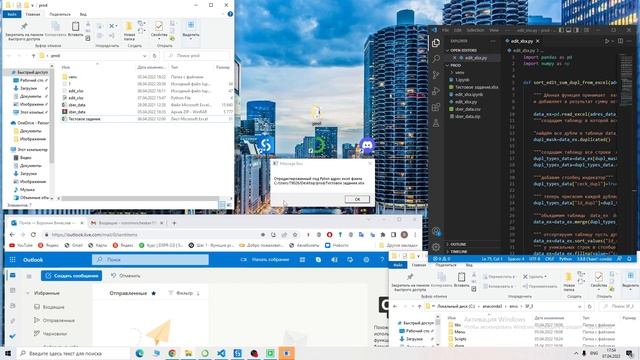Open VS Code Extensions icon
The width and height of the screenshot is (640, 360).
coord(436,107)
